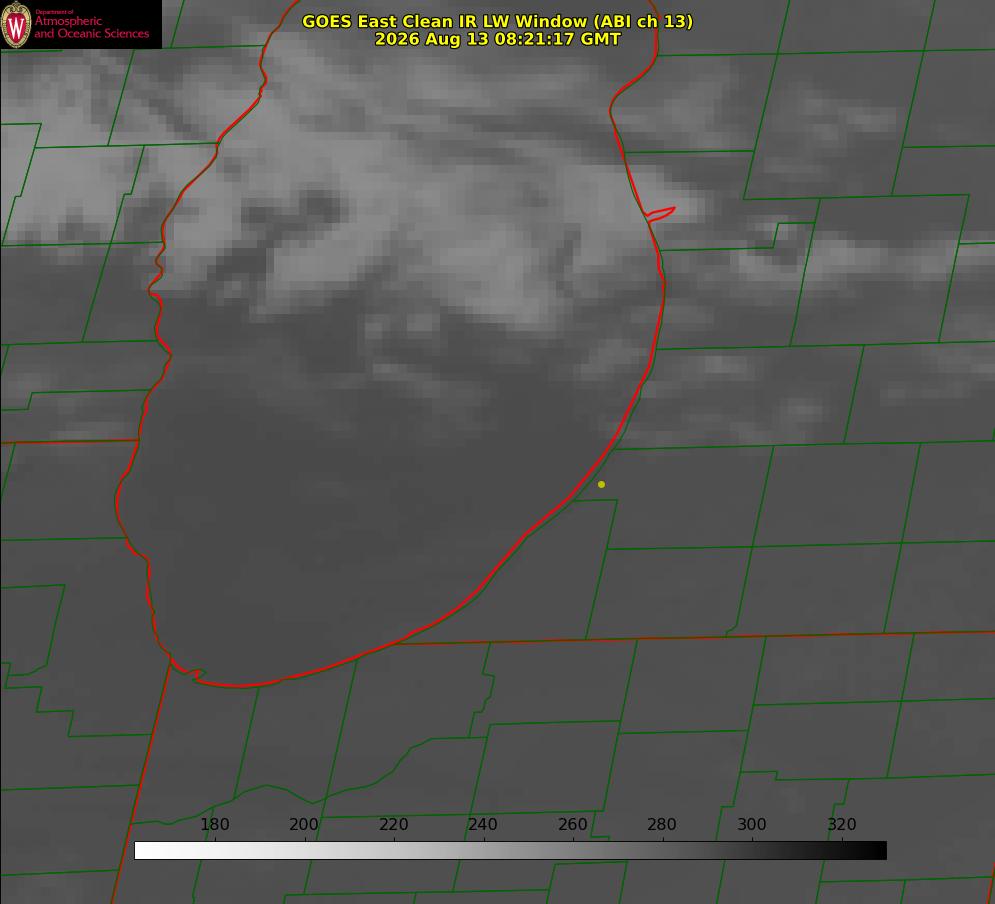Click the small red peninsula outline on east shore
The image size is (995, 904).
(x=660, y=213)
